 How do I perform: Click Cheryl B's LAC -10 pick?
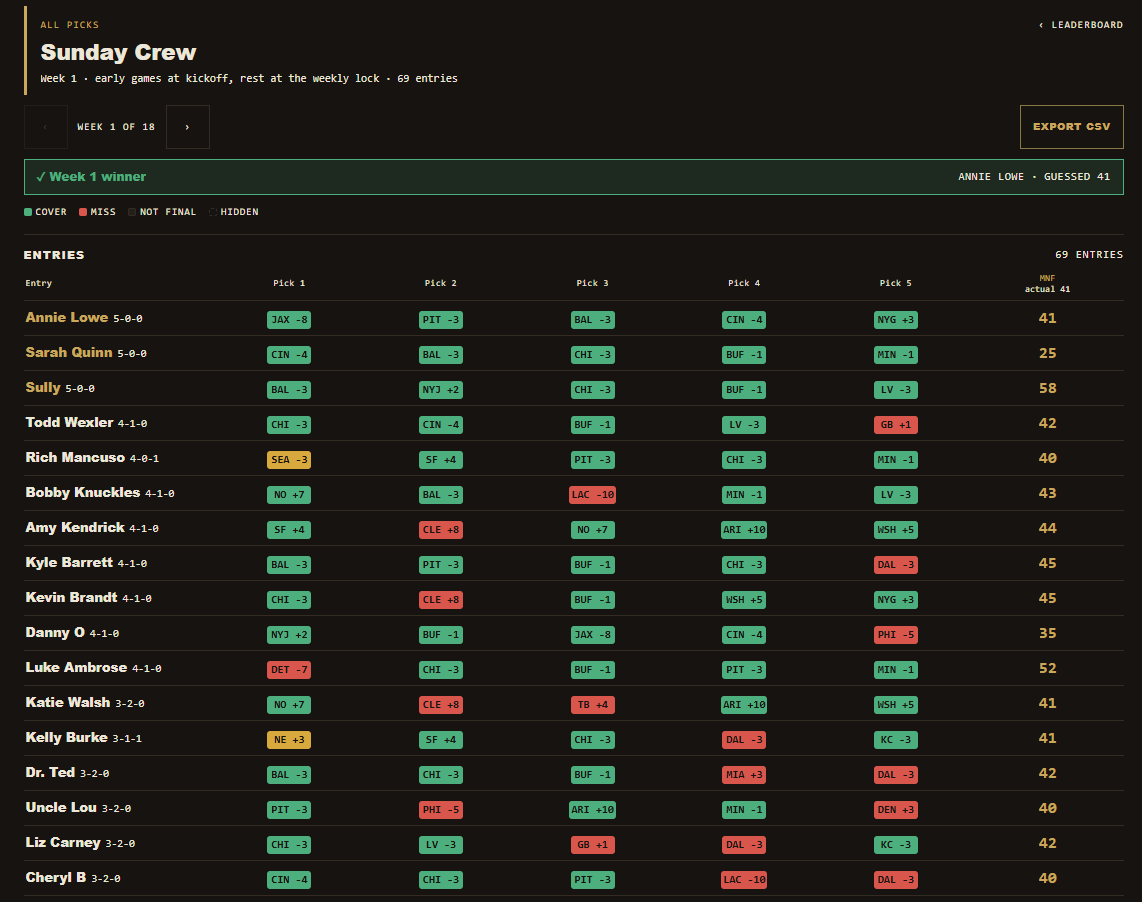[x=744, y=879]
